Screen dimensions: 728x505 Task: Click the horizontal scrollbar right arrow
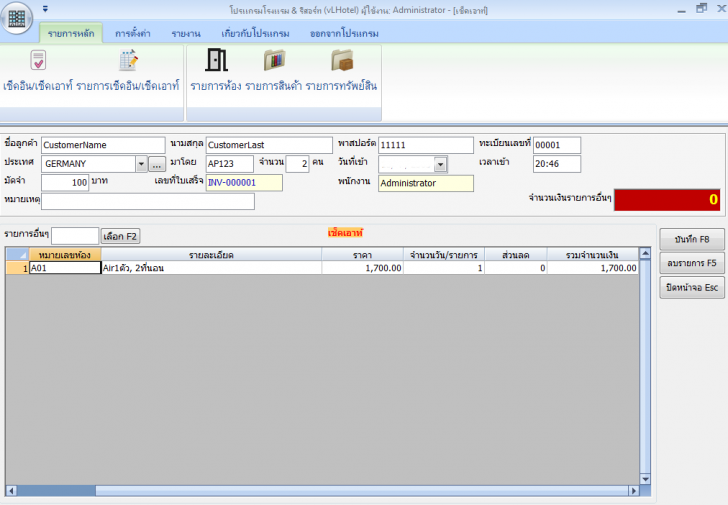click(x=633, y=491)
